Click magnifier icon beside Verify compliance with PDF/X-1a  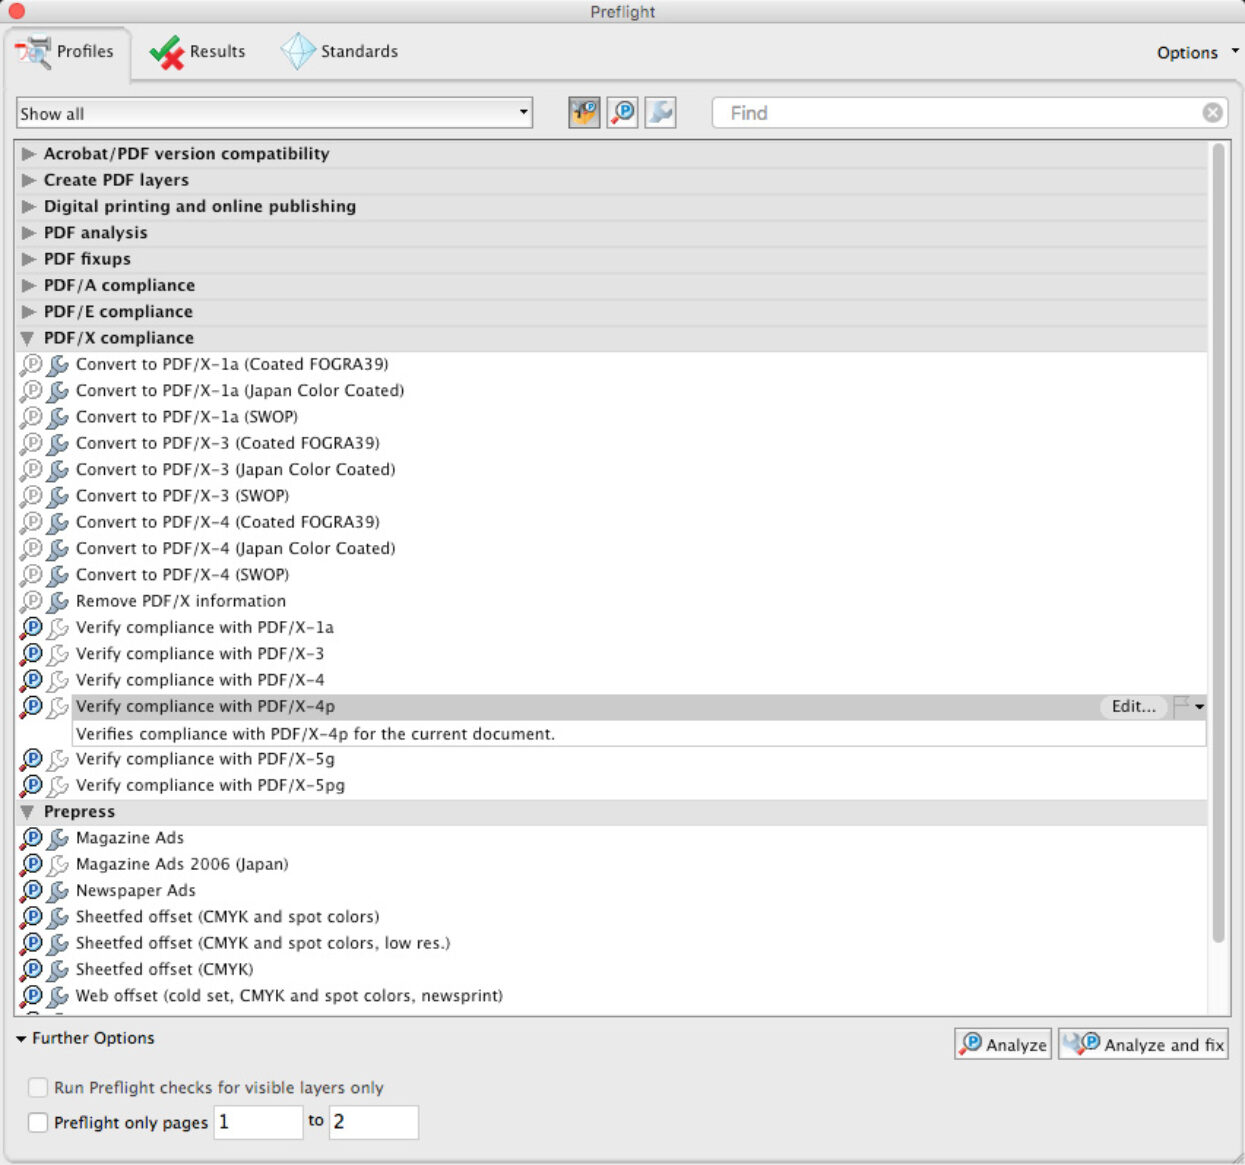pyautogui.click(x=32, y=627)
